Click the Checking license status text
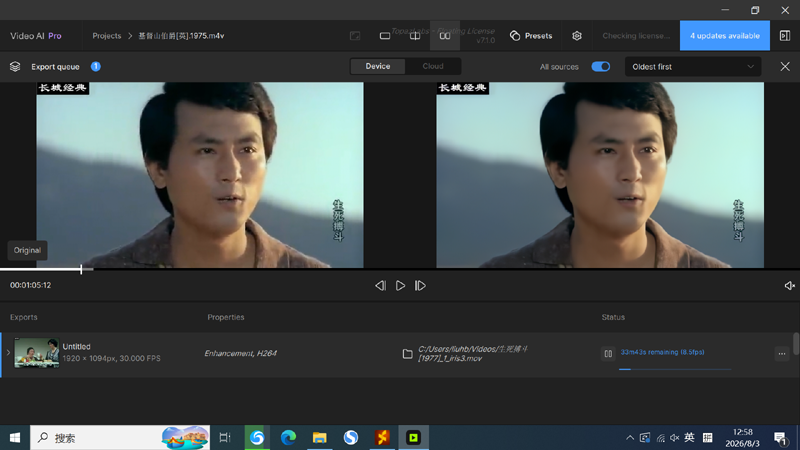Screen dimensions: 800x450 click(636, 36)
